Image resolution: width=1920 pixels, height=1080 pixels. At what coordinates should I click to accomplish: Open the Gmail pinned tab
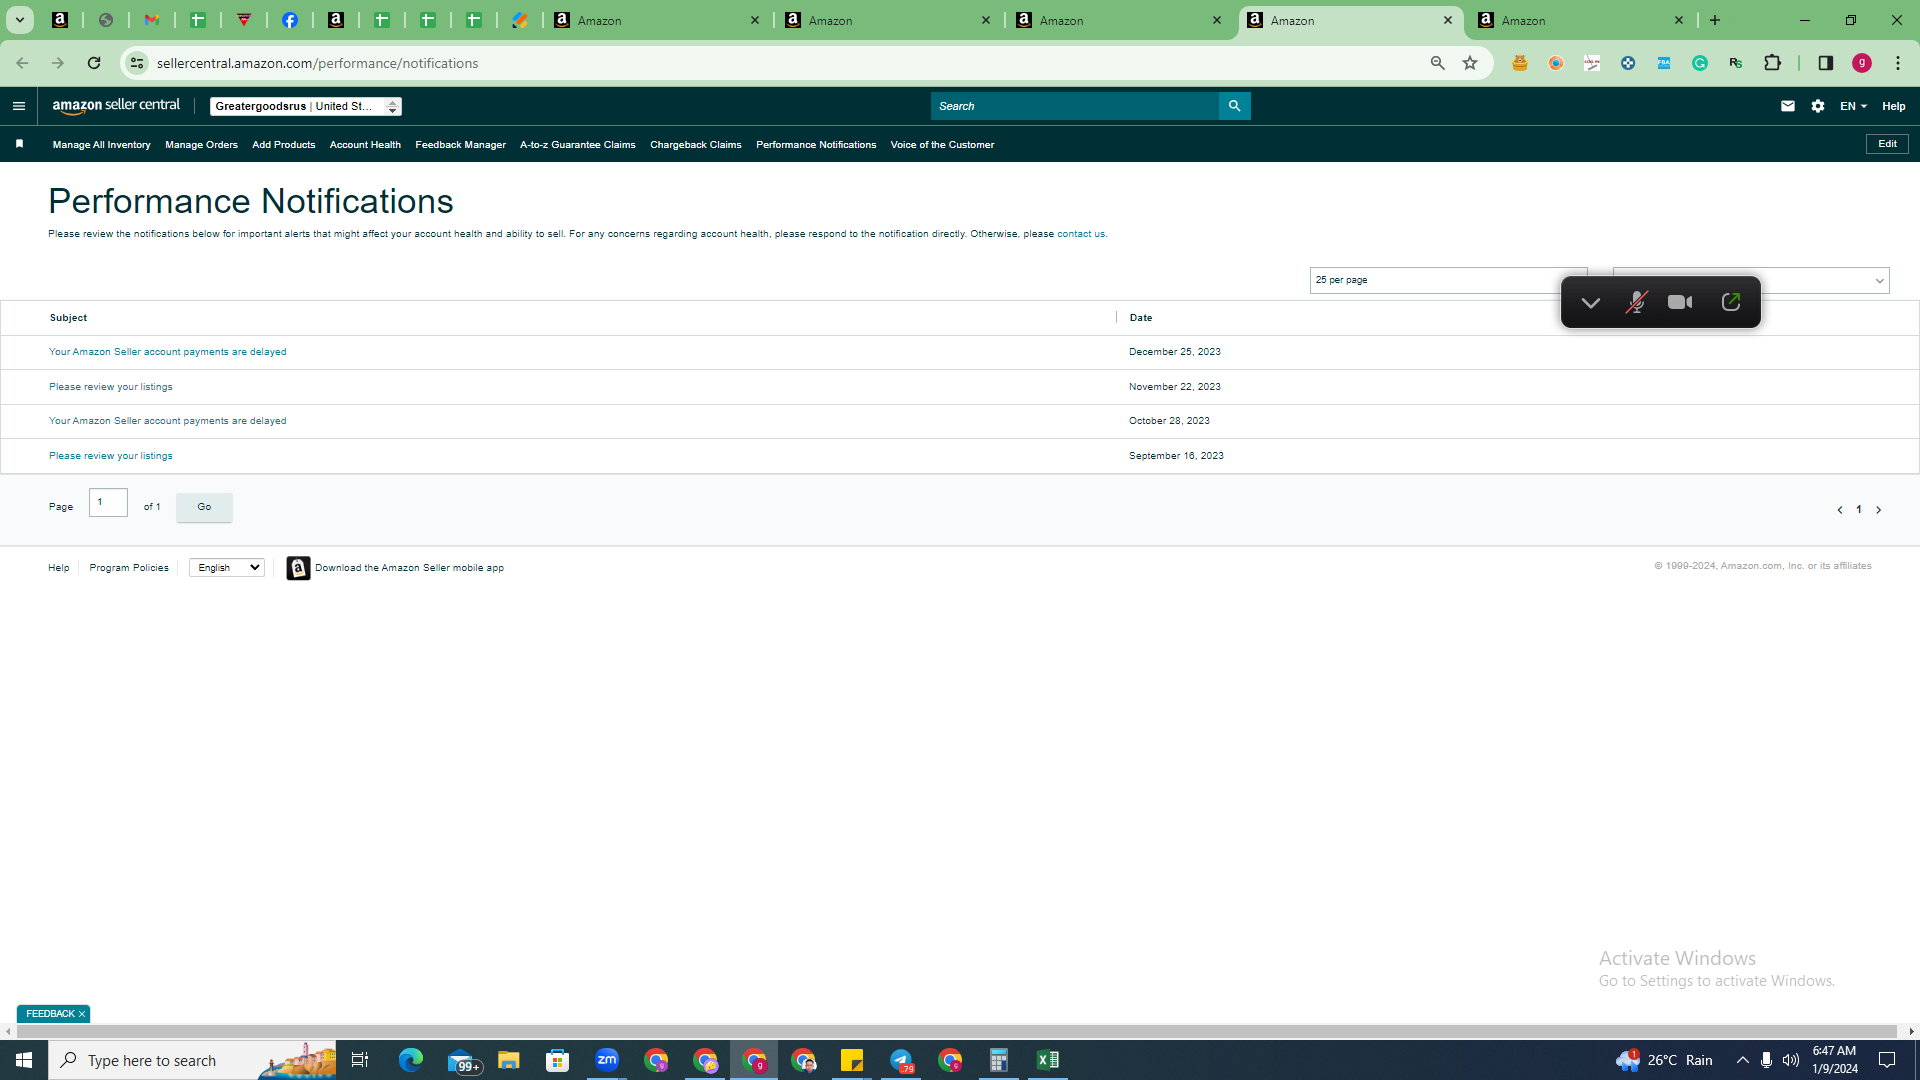(x=152, y=20)
